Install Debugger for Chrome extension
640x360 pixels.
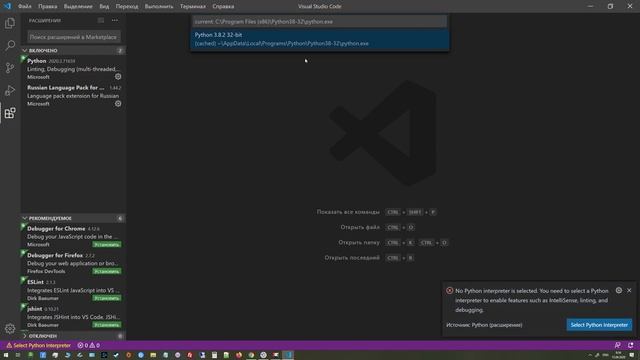[107, 244]
